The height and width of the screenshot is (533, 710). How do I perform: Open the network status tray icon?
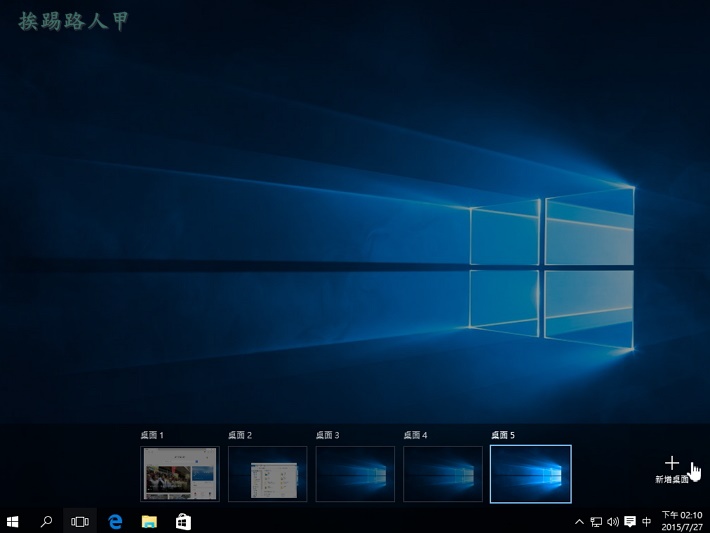pyautogui.click(x=596, y=522)
